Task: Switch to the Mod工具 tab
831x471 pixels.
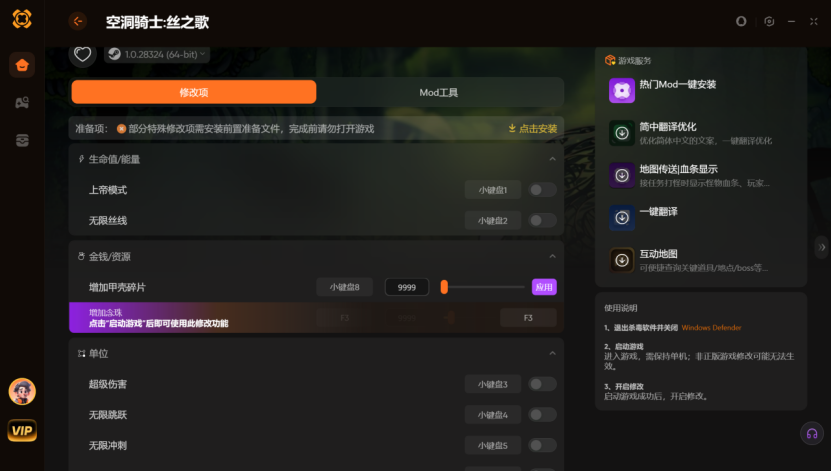Action: [438, 92]
